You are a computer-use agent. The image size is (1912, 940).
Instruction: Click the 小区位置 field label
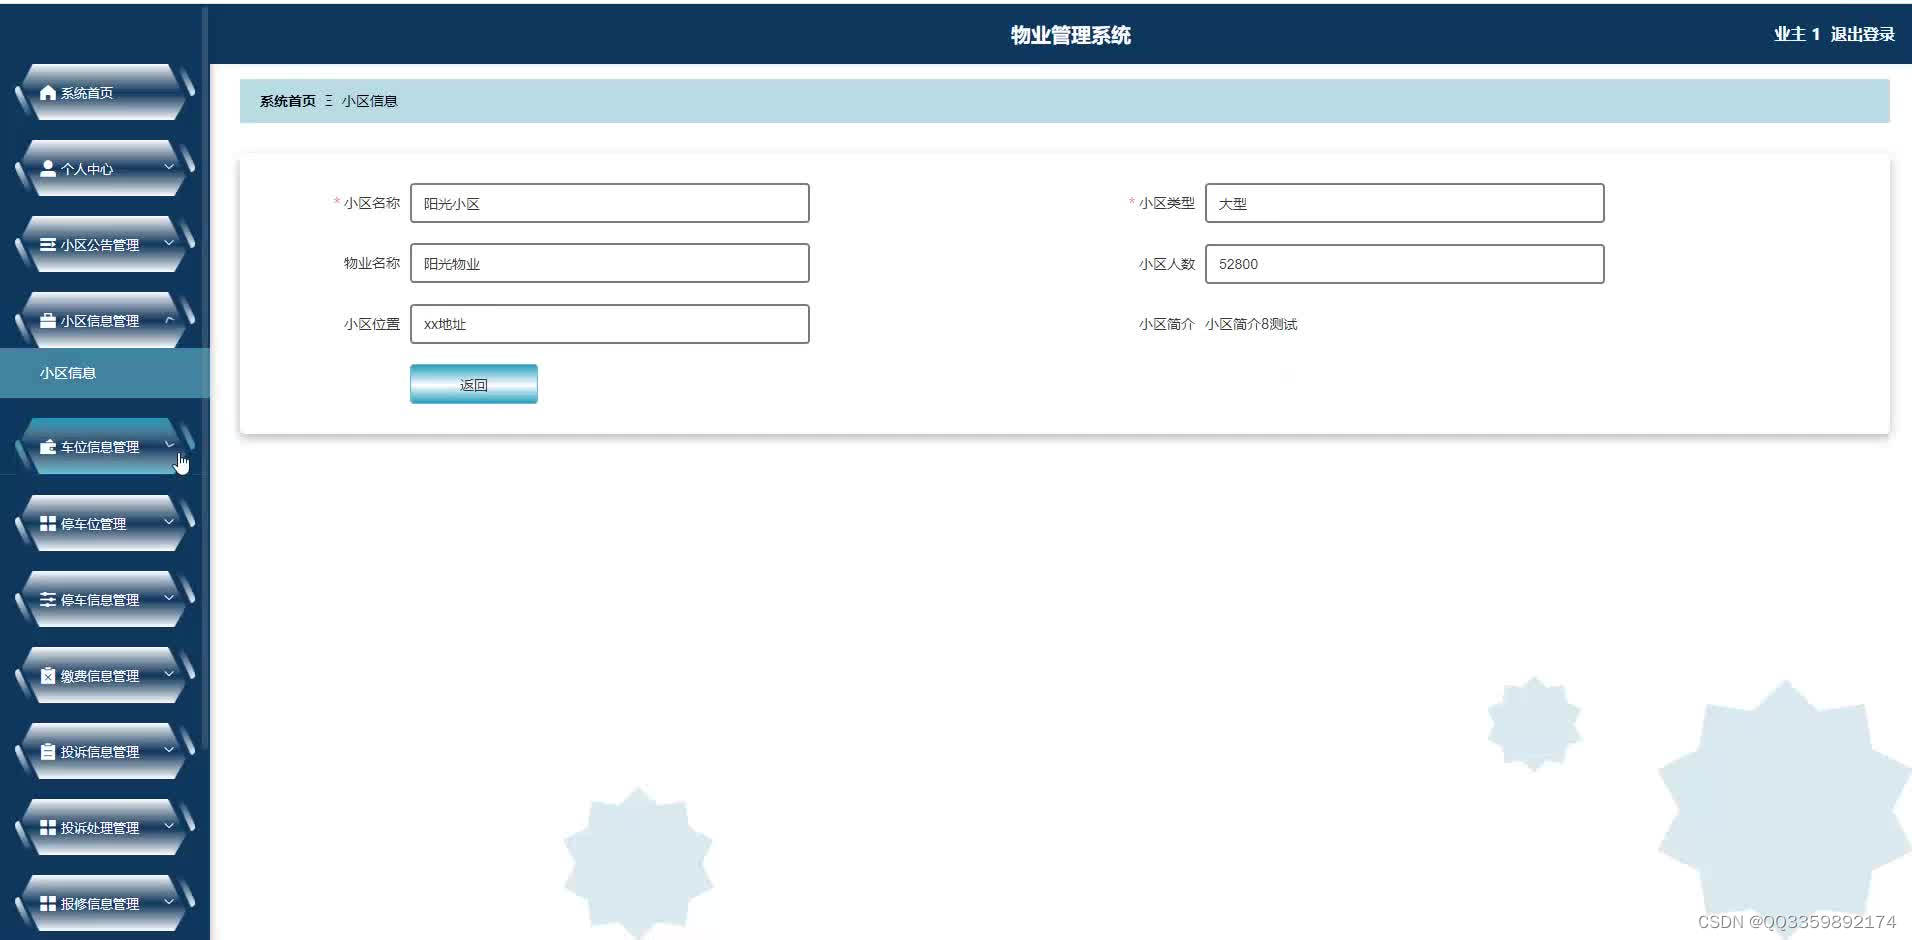click(372, 324)
